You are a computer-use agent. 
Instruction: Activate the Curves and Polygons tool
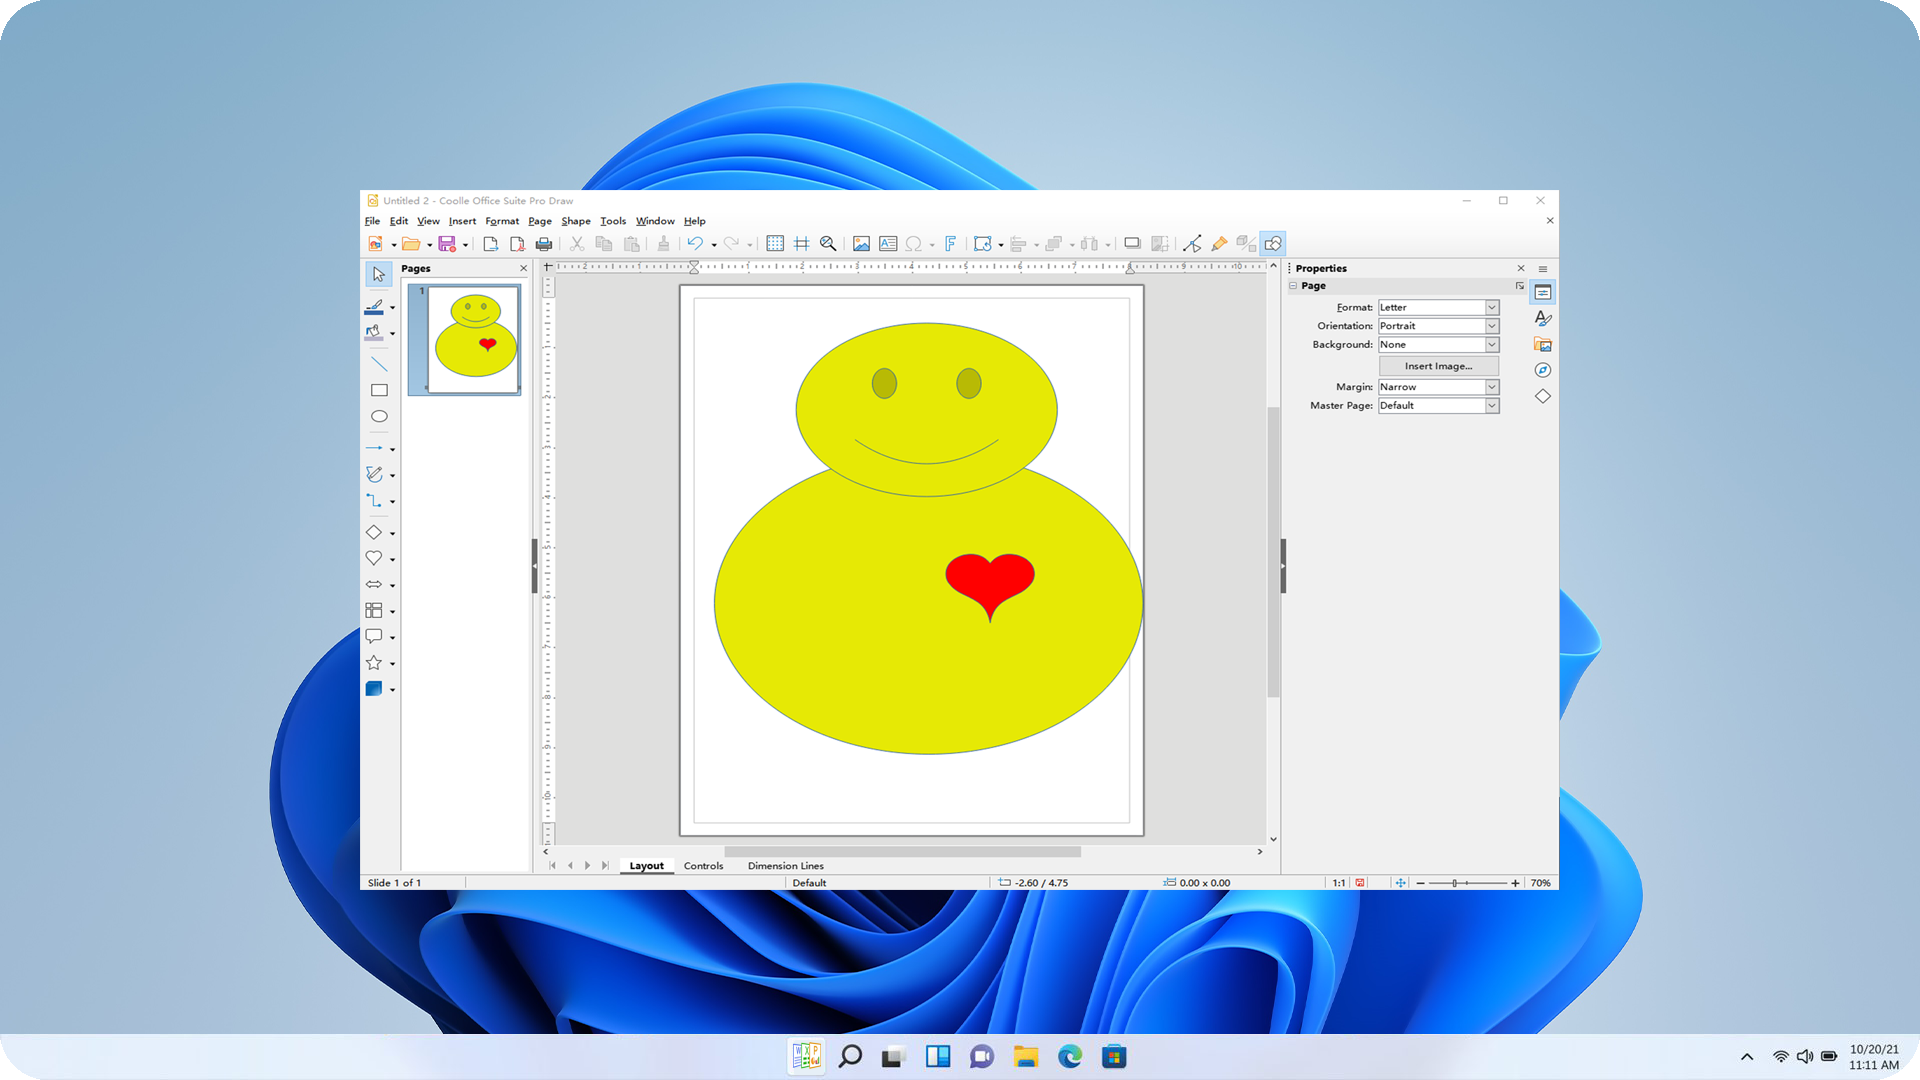coord(375,474)
